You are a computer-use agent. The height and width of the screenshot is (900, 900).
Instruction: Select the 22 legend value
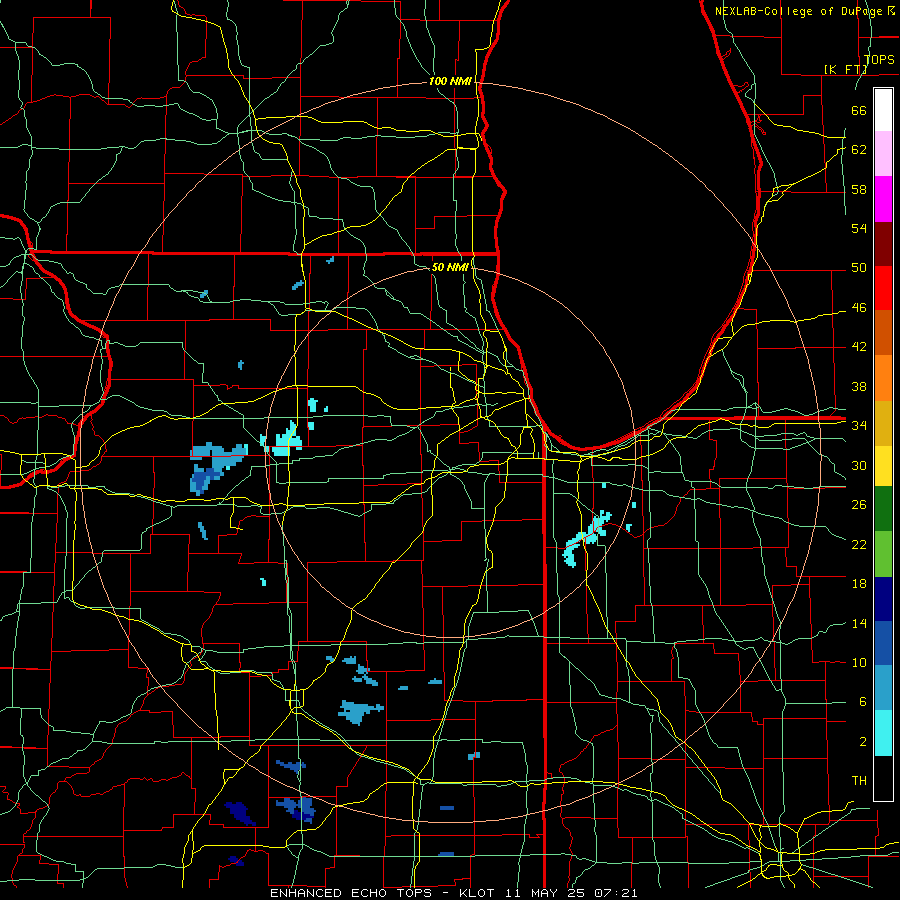coord(859,545)
